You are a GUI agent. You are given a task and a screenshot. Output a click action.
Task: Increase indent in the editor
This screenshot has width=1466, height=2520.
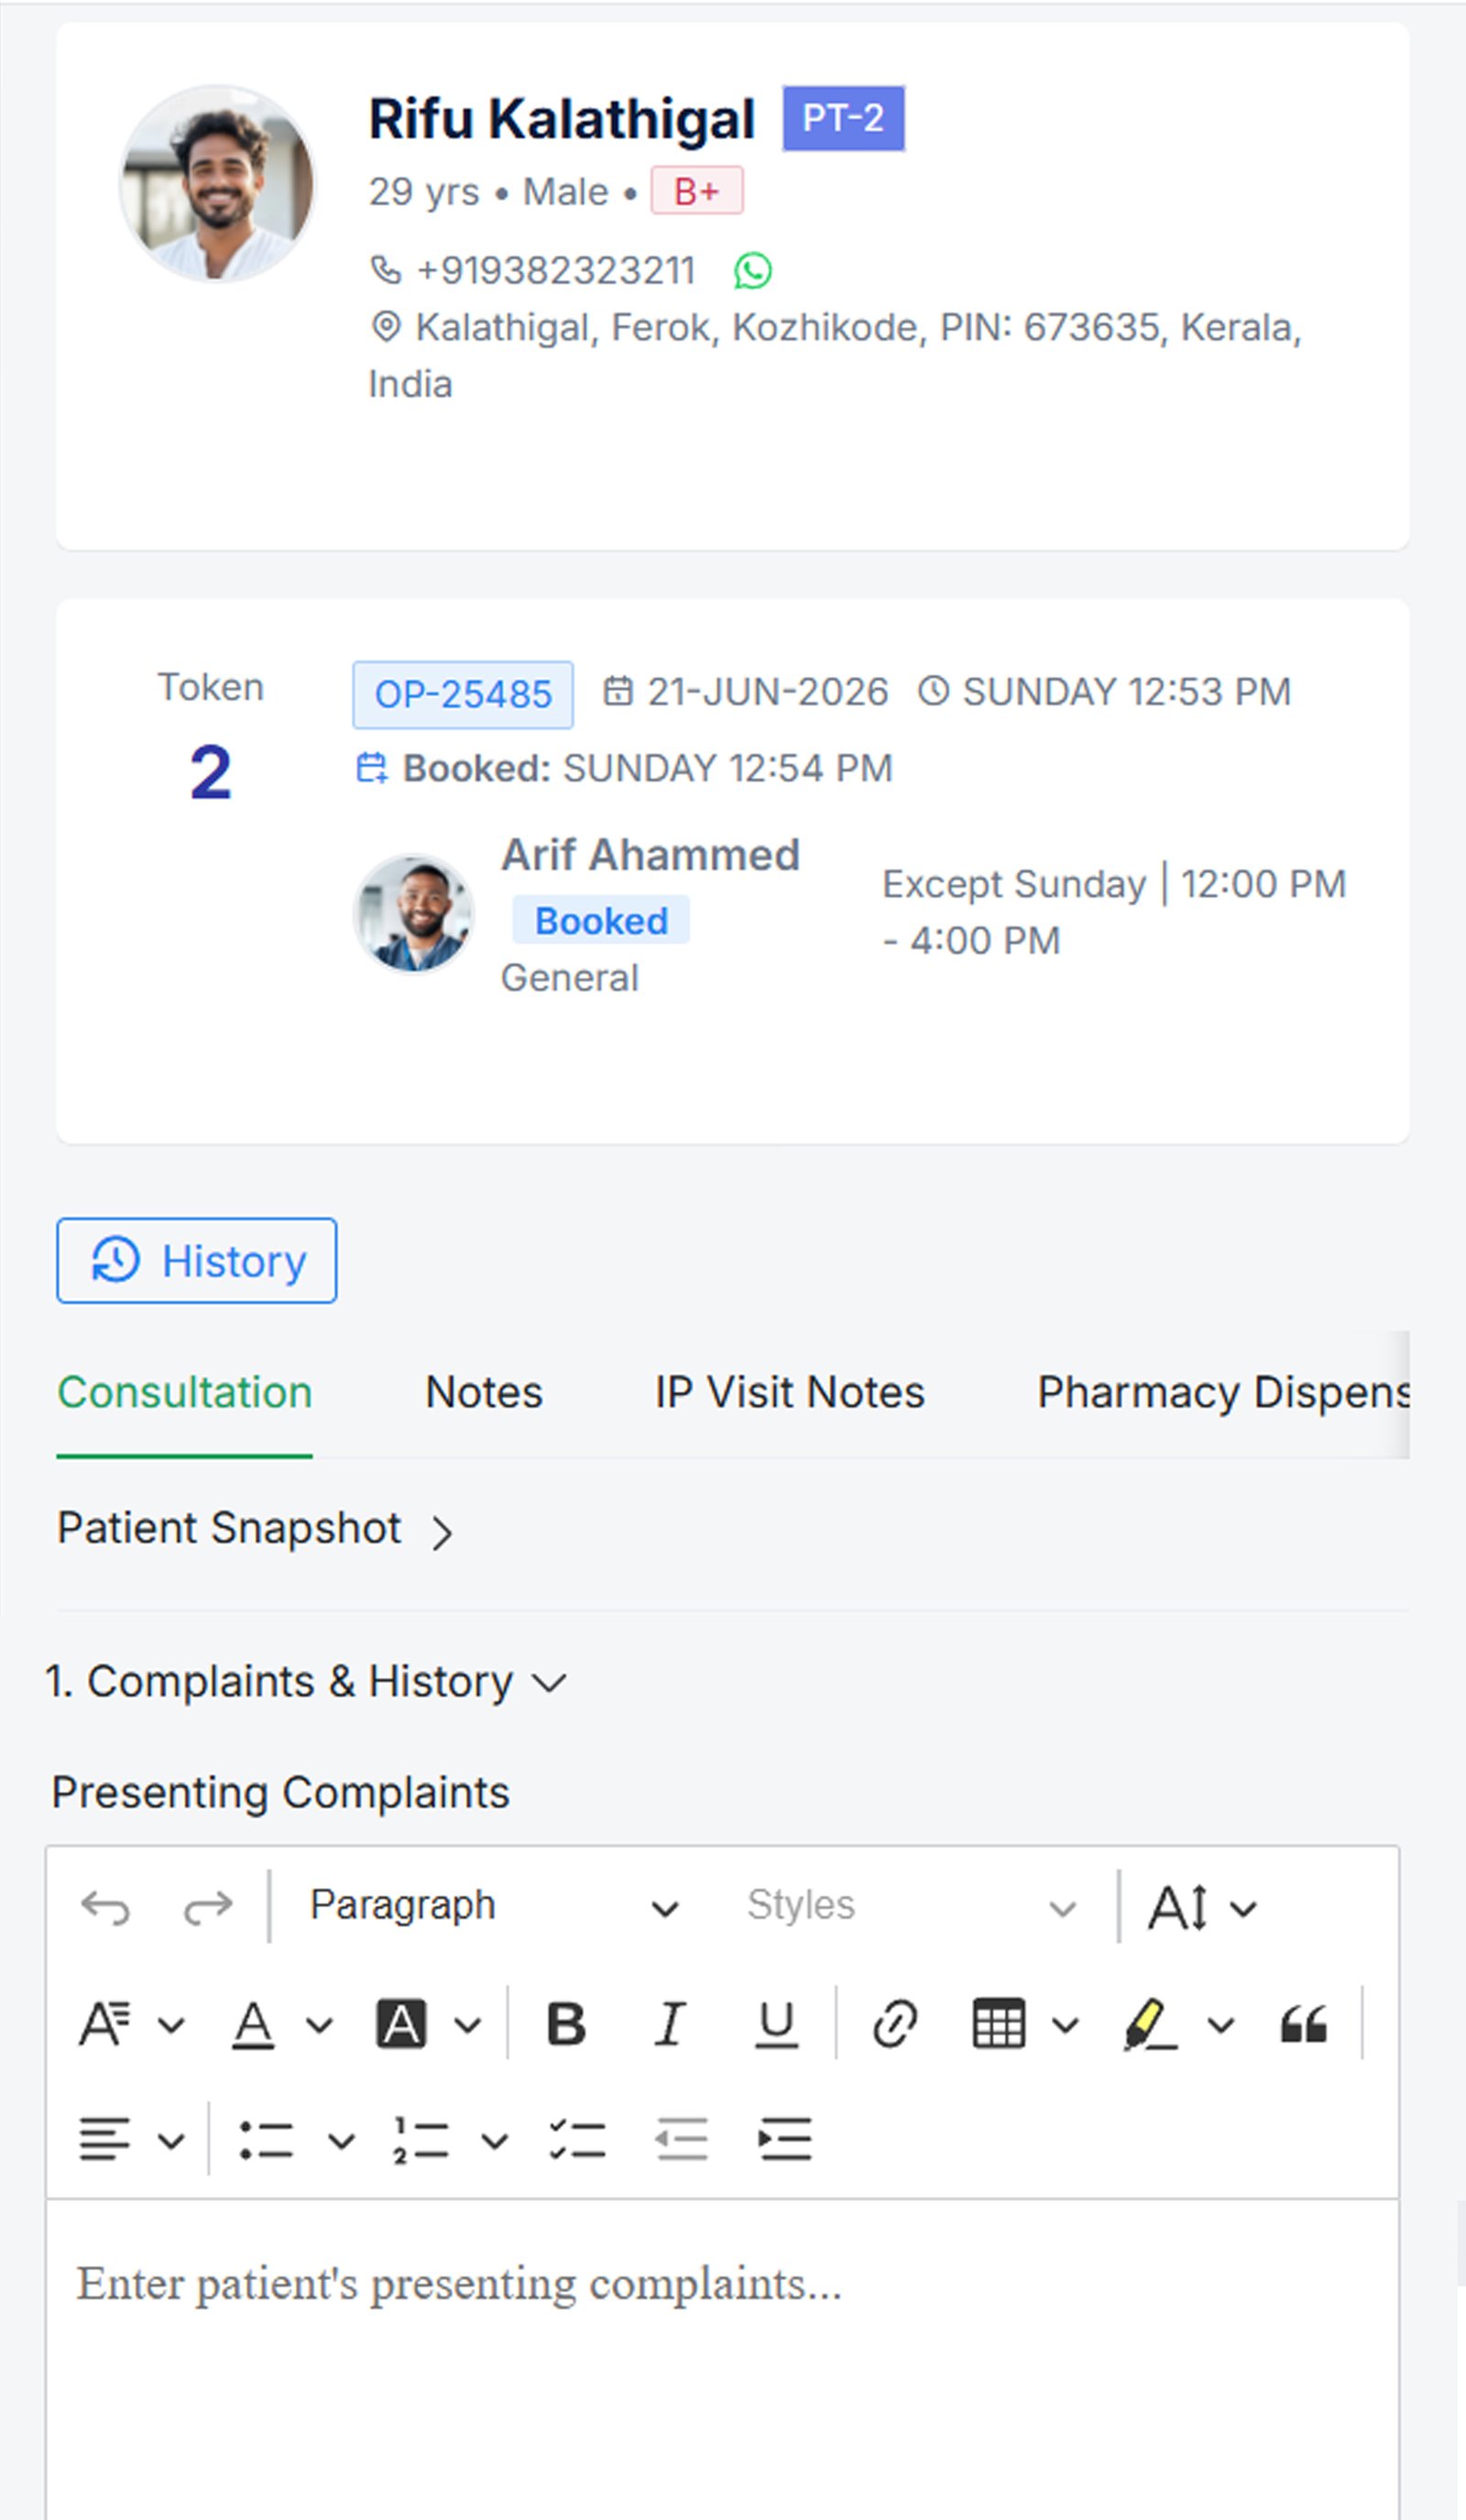(x=784, y=2140)
